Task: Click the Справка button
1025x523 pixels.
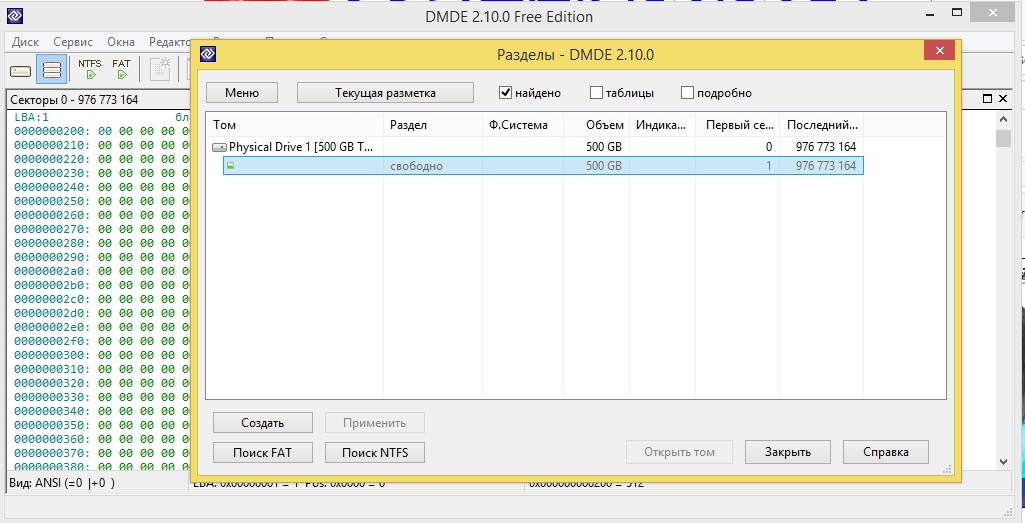Action: pyautogui.click(x=886, y=452)
